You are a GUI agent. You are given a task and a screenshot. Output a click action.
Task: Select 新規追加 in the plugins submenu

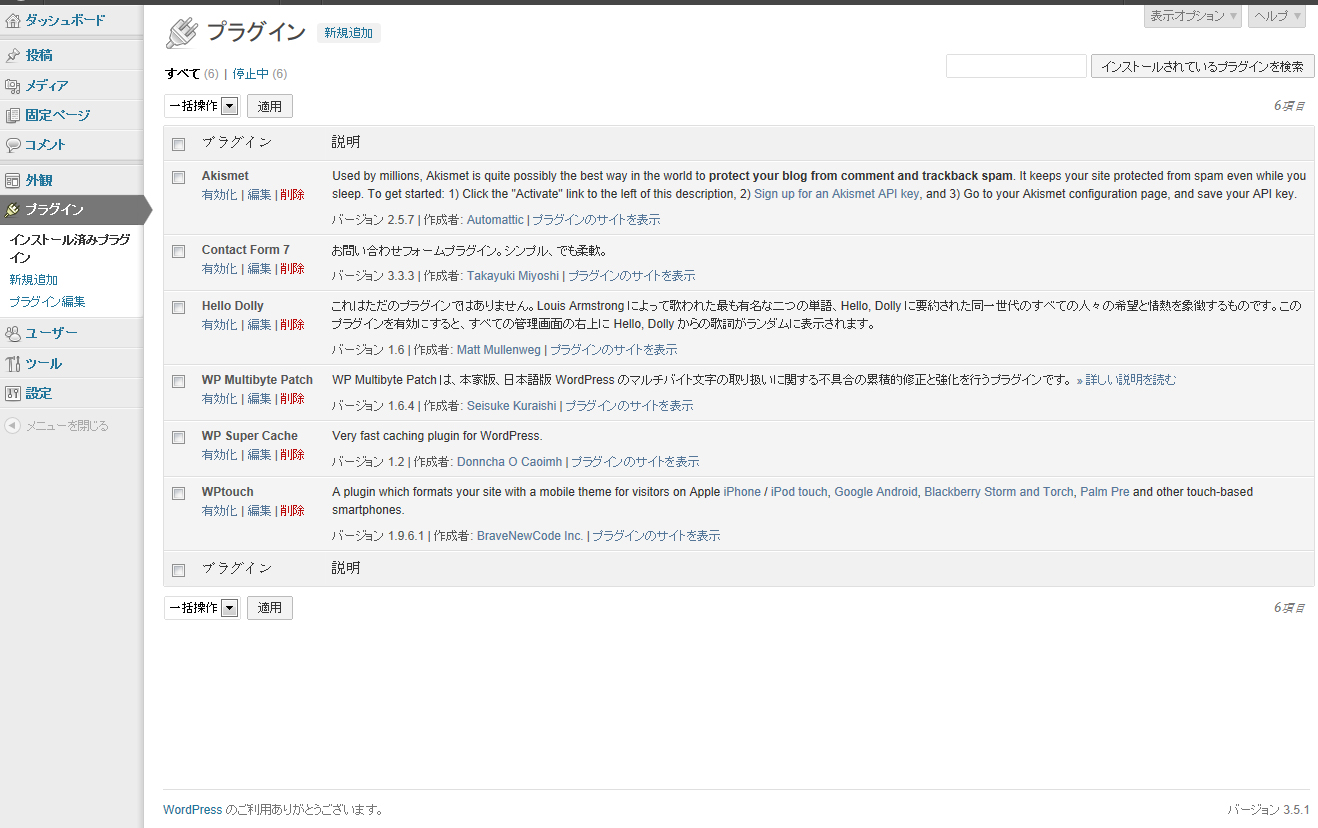(x=33, y=280)
